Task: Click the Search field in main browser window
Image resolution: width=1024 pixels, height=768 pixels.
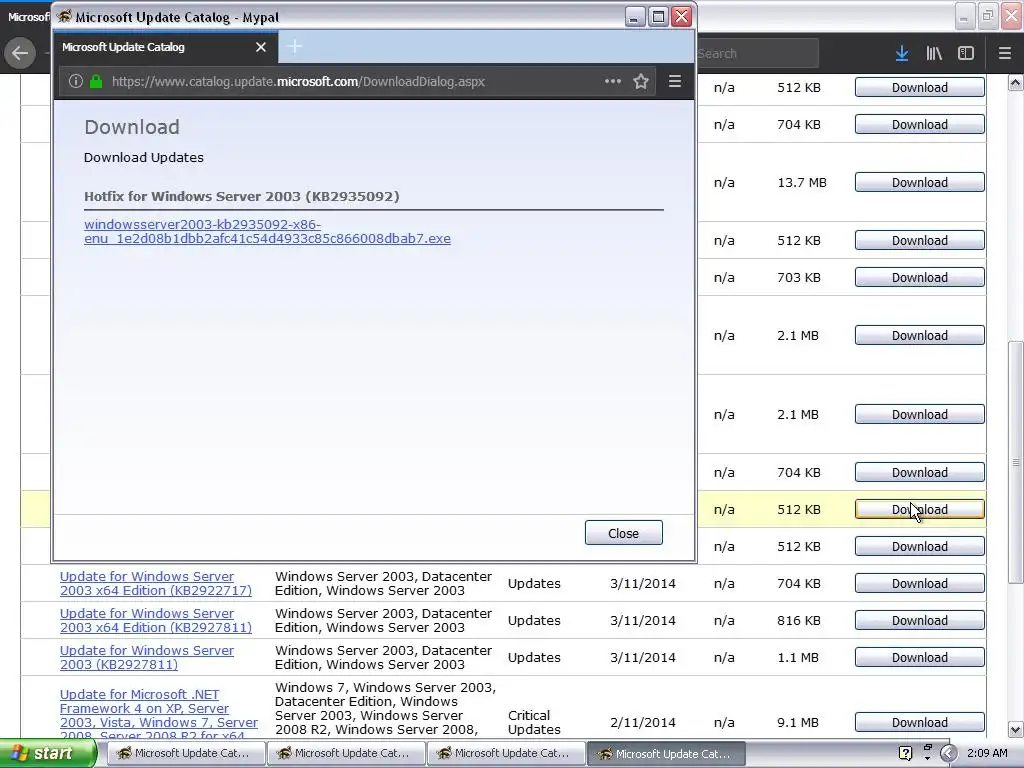Action: (758, 54)
